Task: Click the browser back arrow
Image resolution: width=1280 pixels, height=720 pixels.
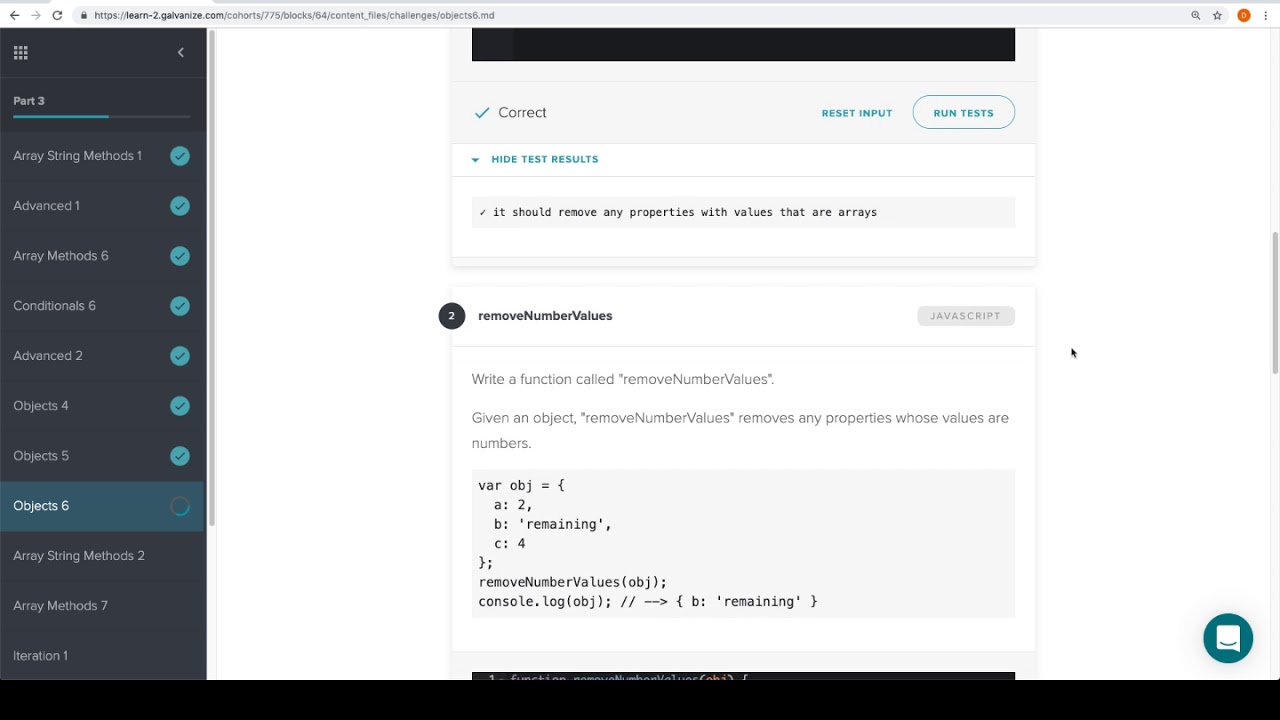Action: tap(14, 15)
